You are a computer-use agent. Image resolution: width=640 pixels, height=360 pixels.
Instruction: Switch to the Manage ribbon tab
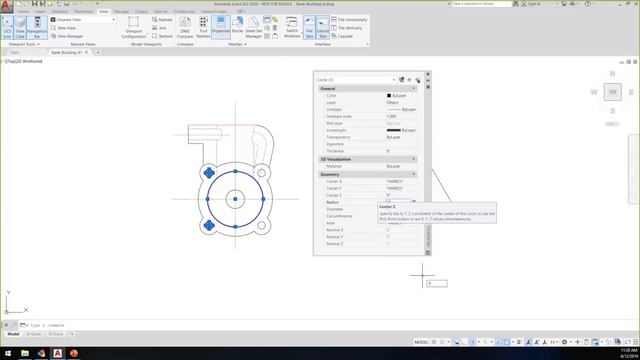(x=121, y=11)
